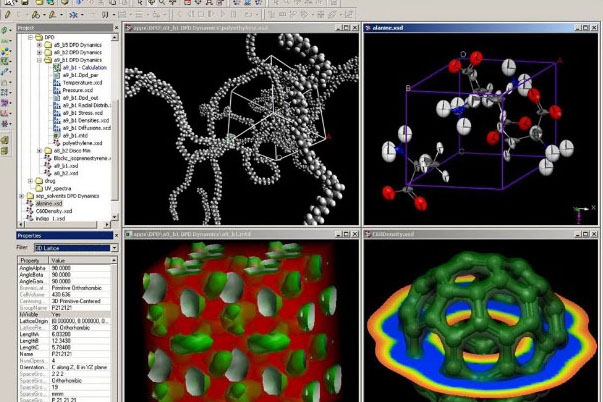603x402 pixels.
Task: Click the blue Clean structure icon
Action: click(73, 15)
